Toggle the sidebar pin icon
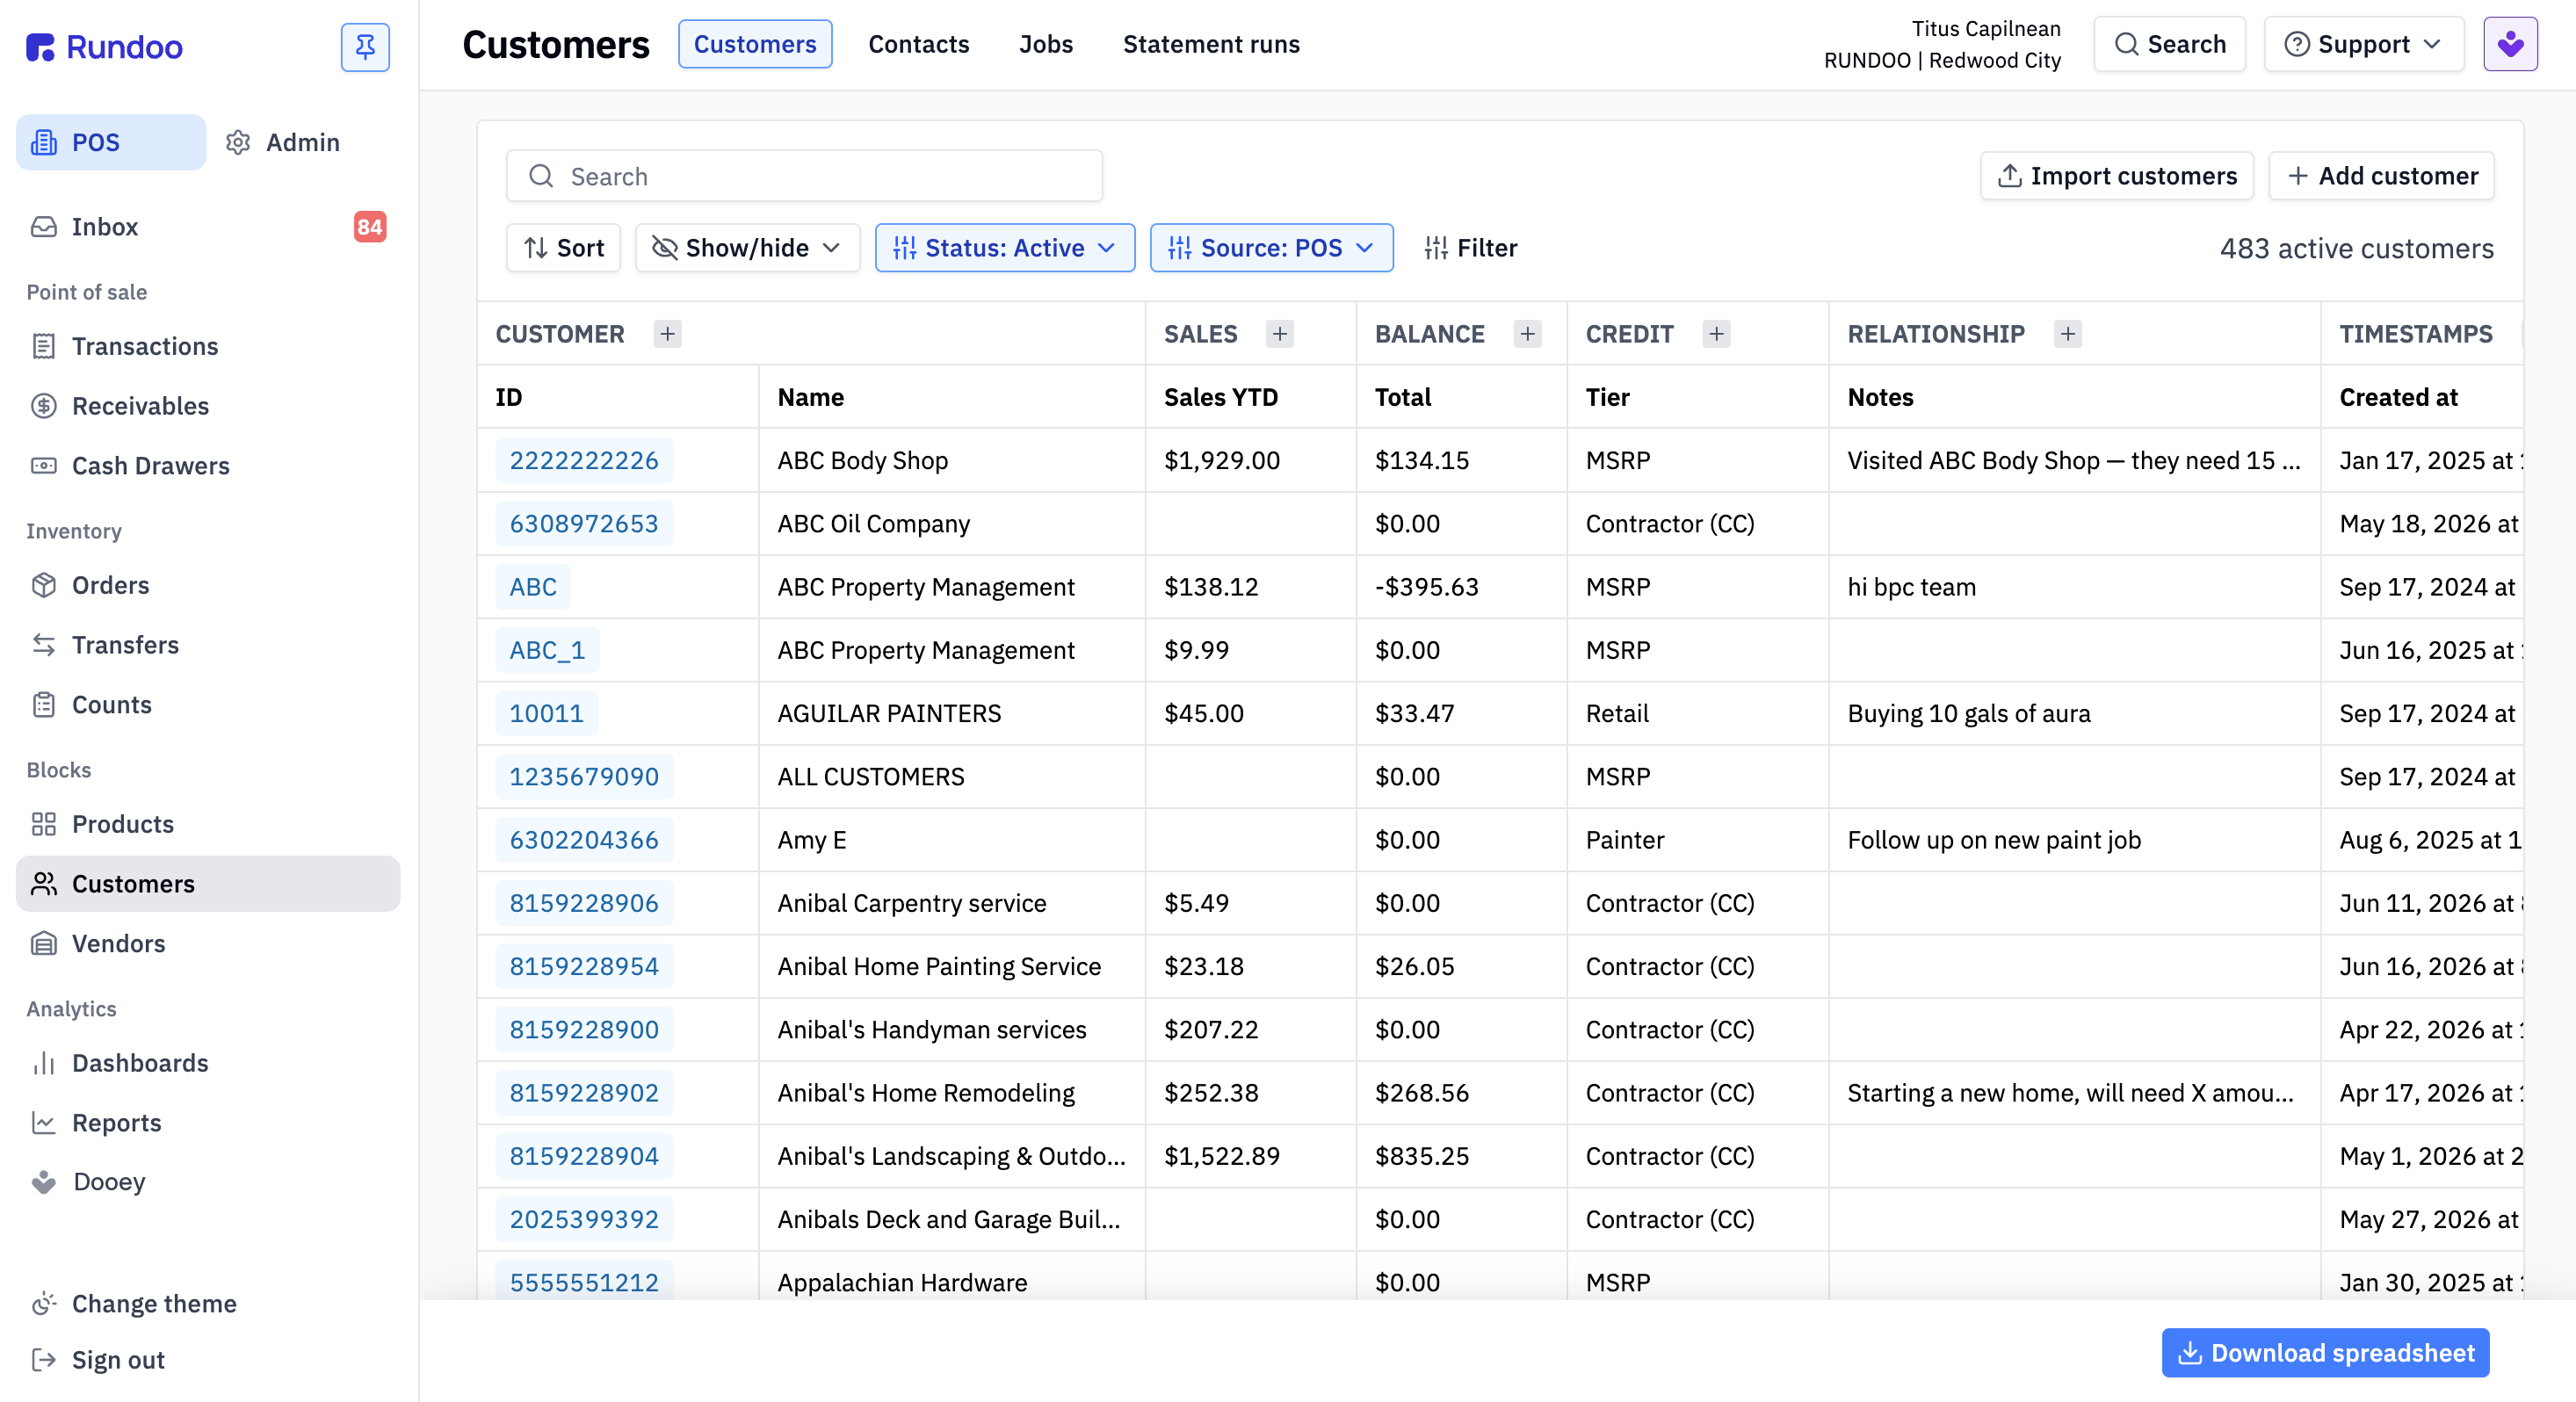This screenshot has height=1402, width=2576. 365,47
